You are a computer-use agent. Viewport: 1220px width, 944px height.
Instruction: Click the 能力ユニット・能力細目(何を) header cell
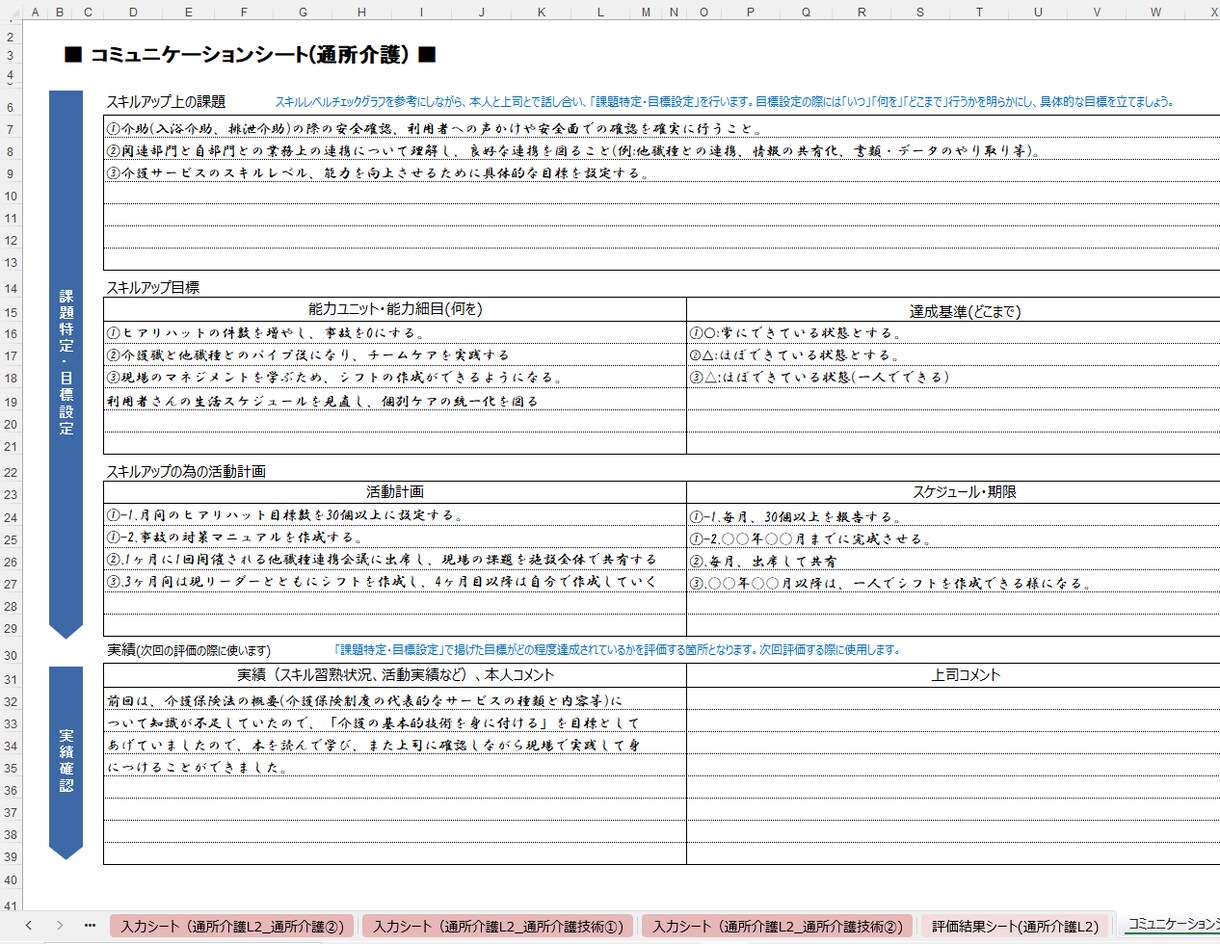click(395, 310)
